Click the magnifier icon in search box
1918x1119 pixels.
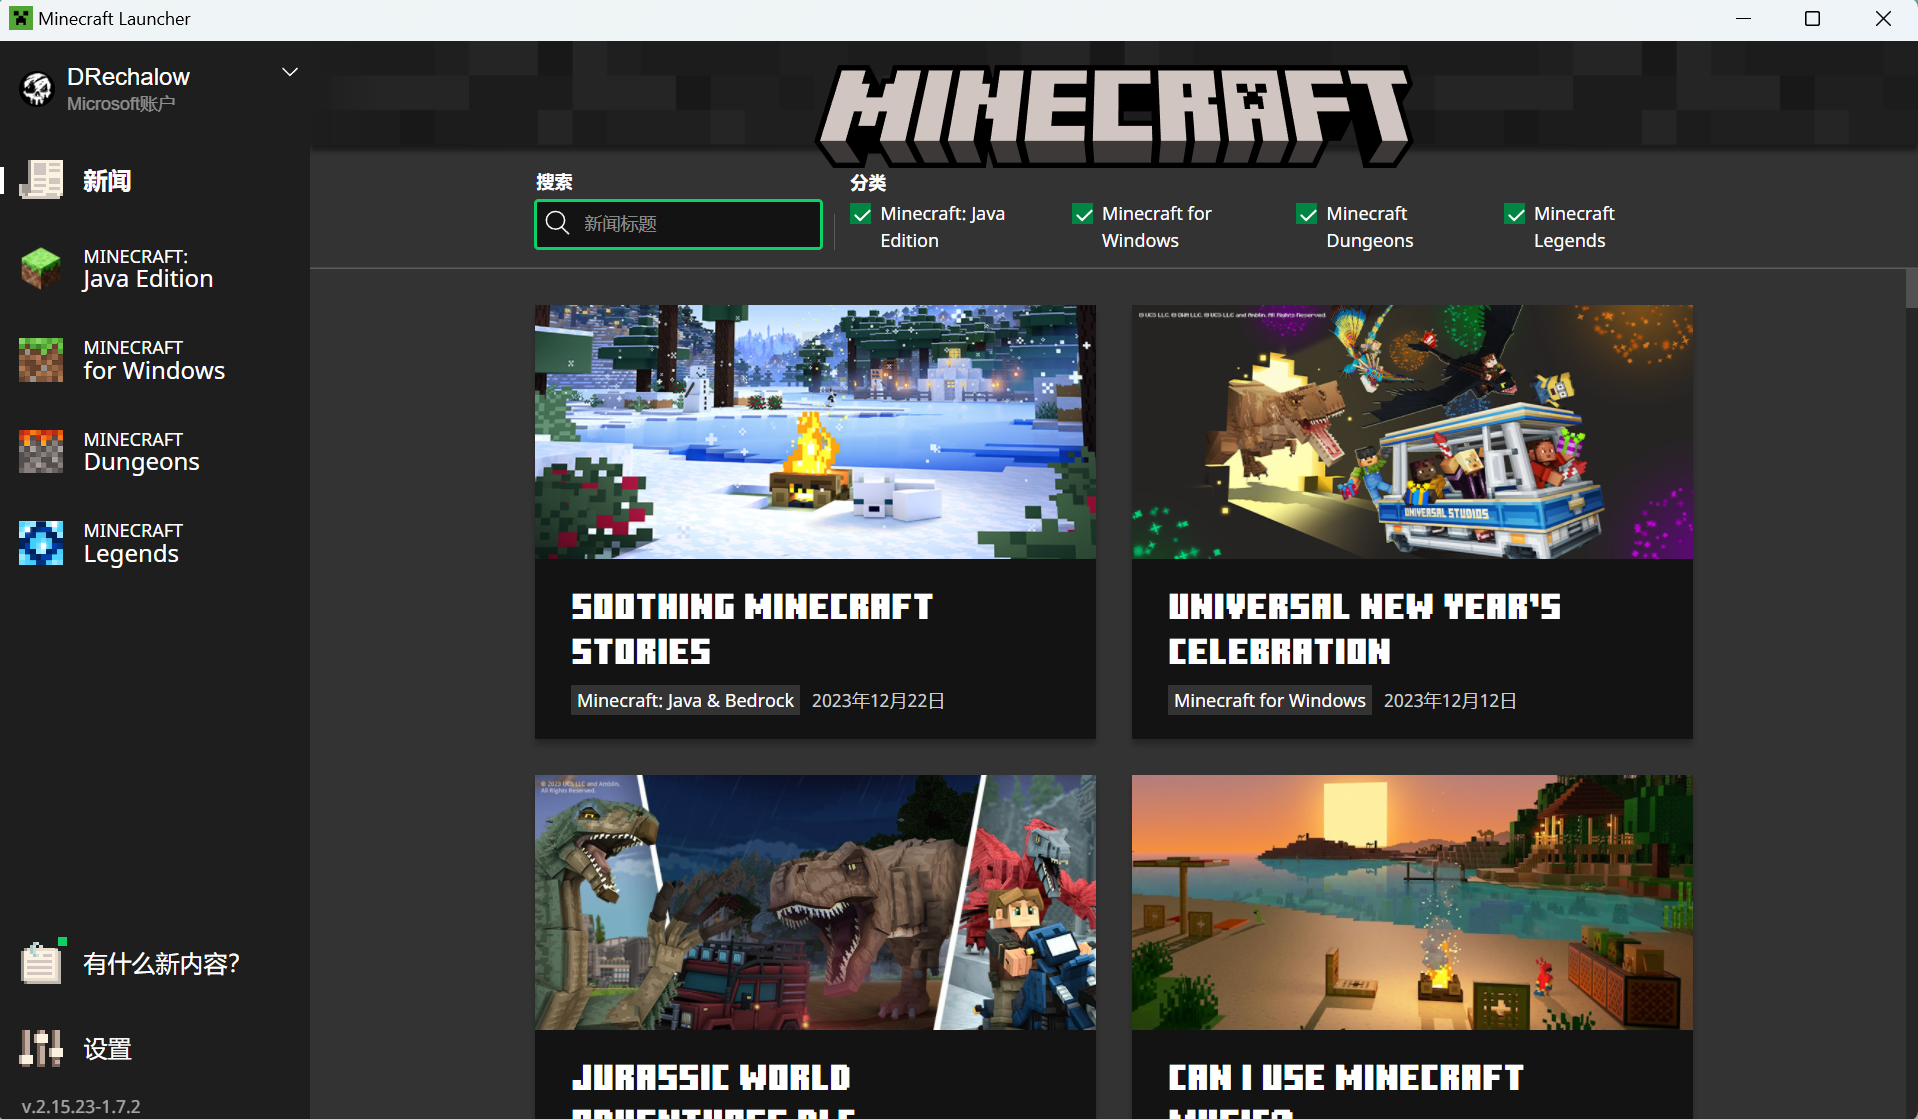pyautogui.click(x=558, y=223)
